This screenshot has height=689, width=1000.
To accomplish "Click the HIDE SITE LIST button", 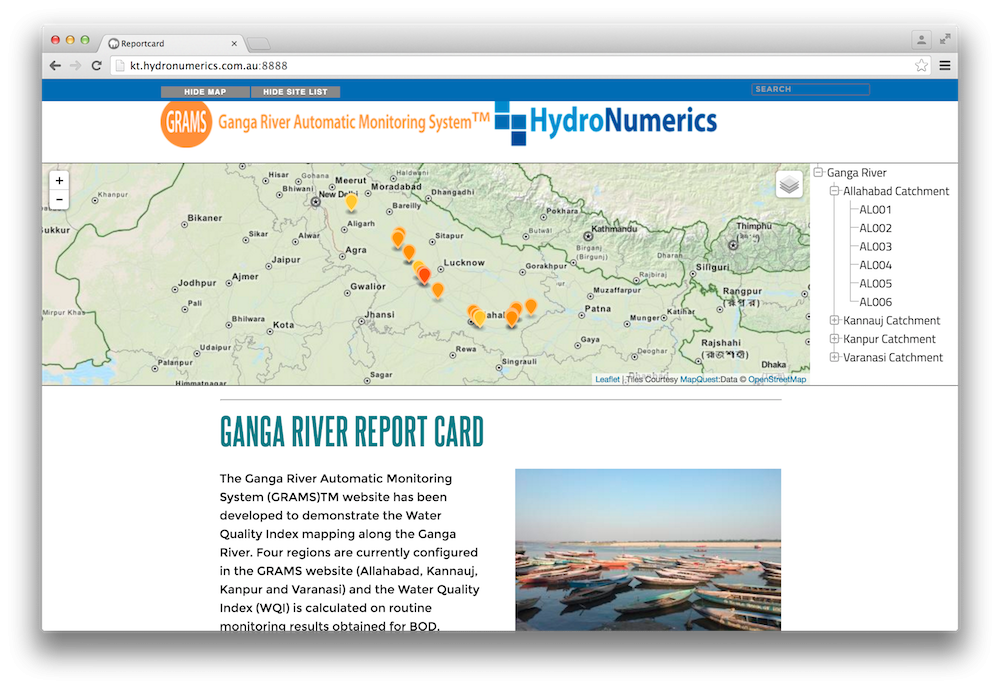I will click(295, 92).
